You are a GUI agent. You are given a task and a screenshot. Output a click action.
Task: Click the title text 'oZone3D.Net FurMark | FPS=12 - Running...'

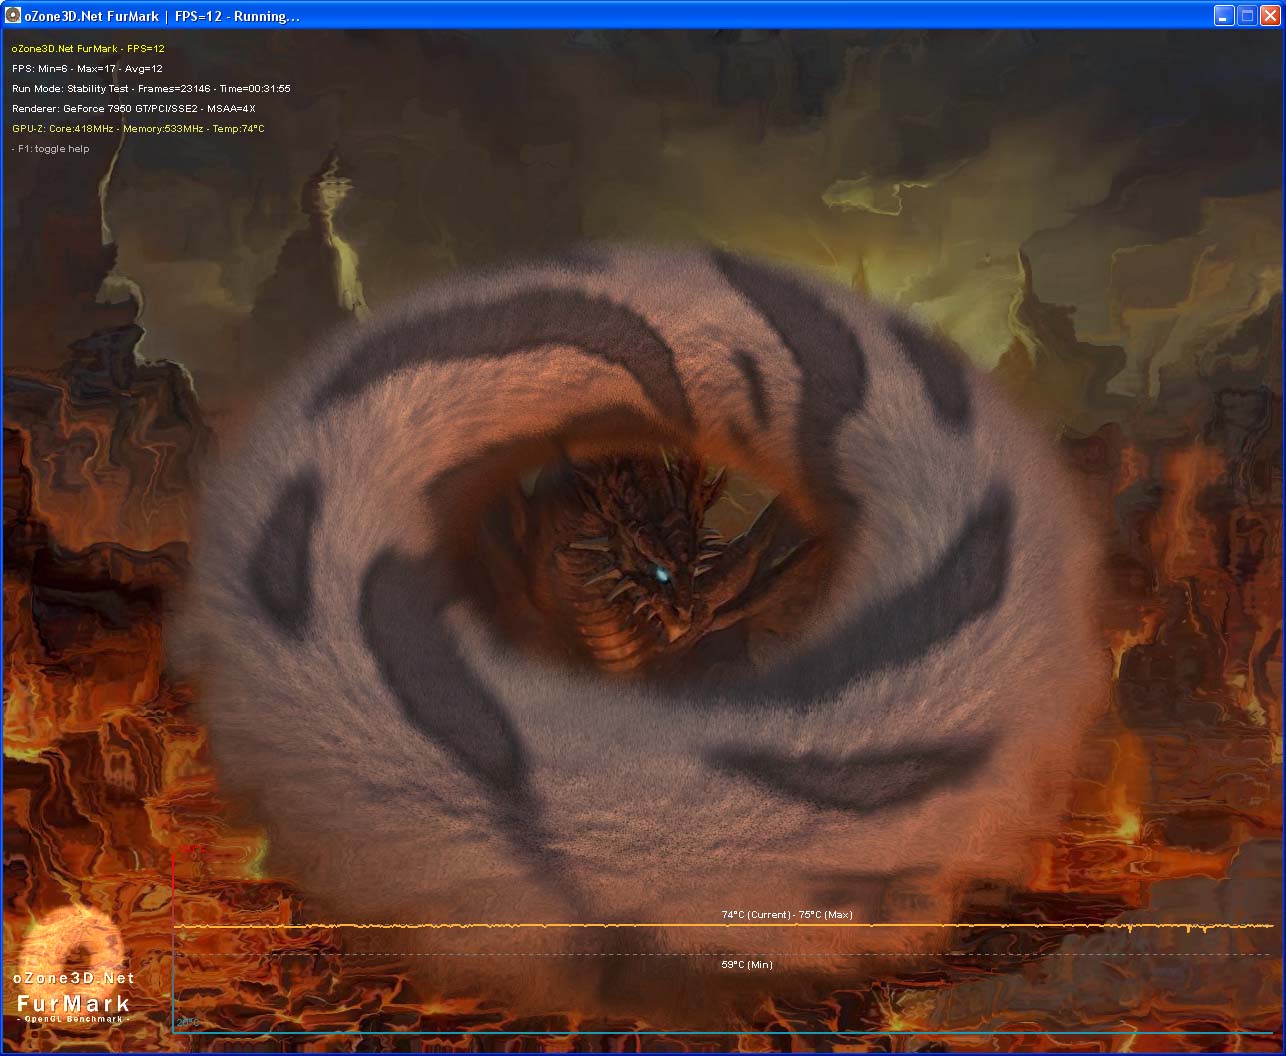tap(162, 16)
